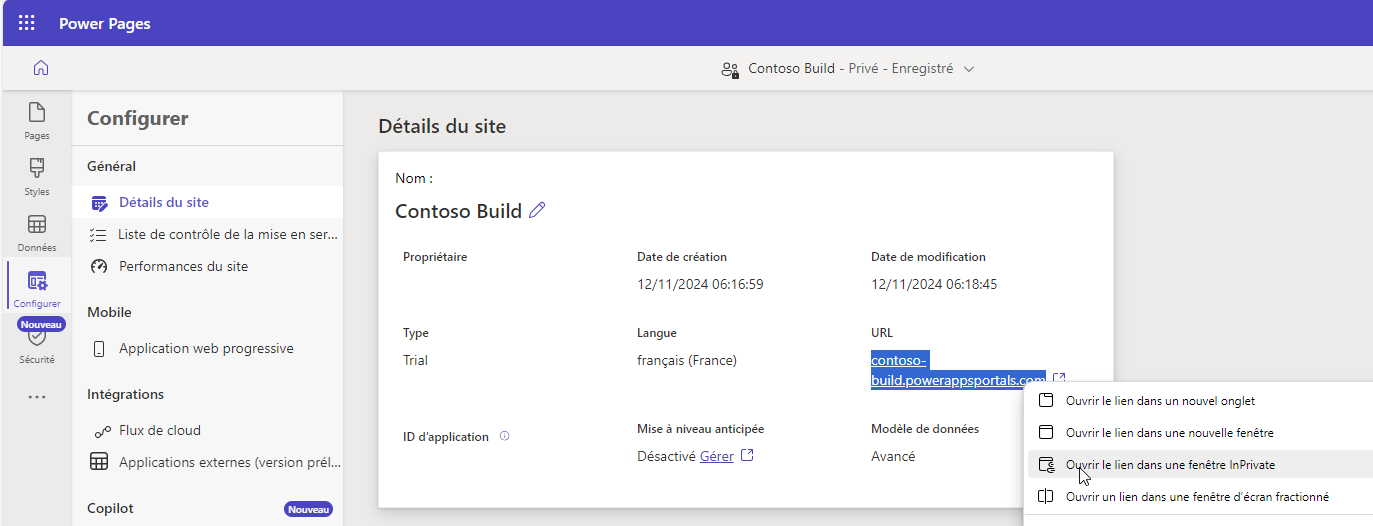Click the Désactivé status text
The width and height of the screenshot is (1373, 526).
click(x=666, y=456)
